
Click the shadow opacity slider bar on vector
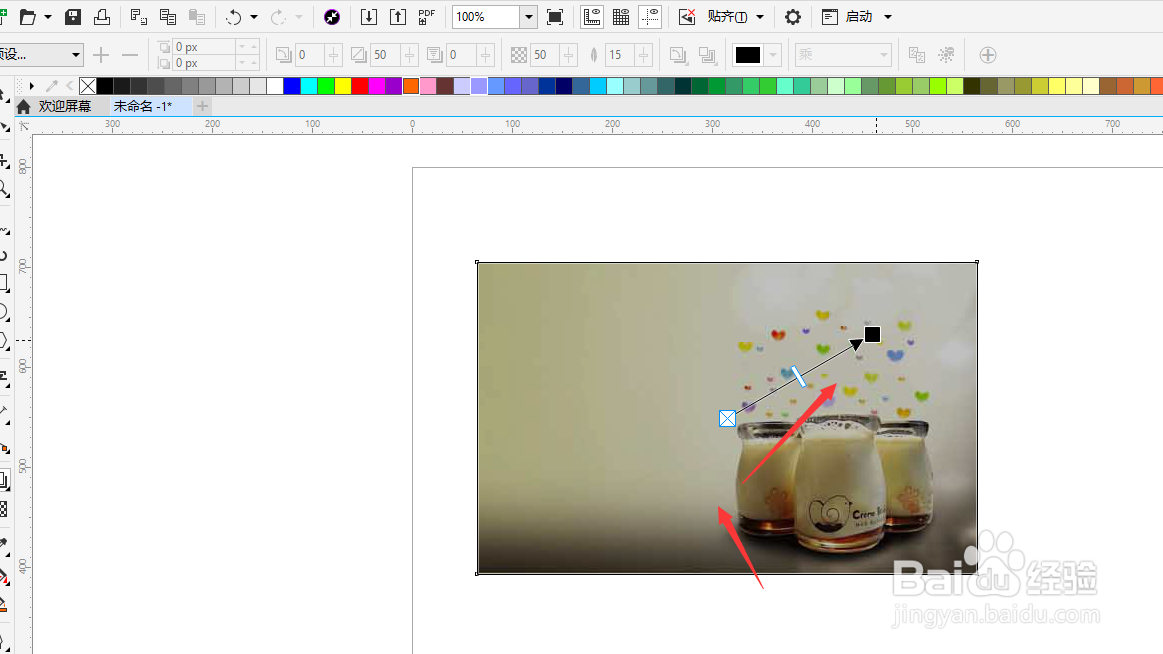798,377
